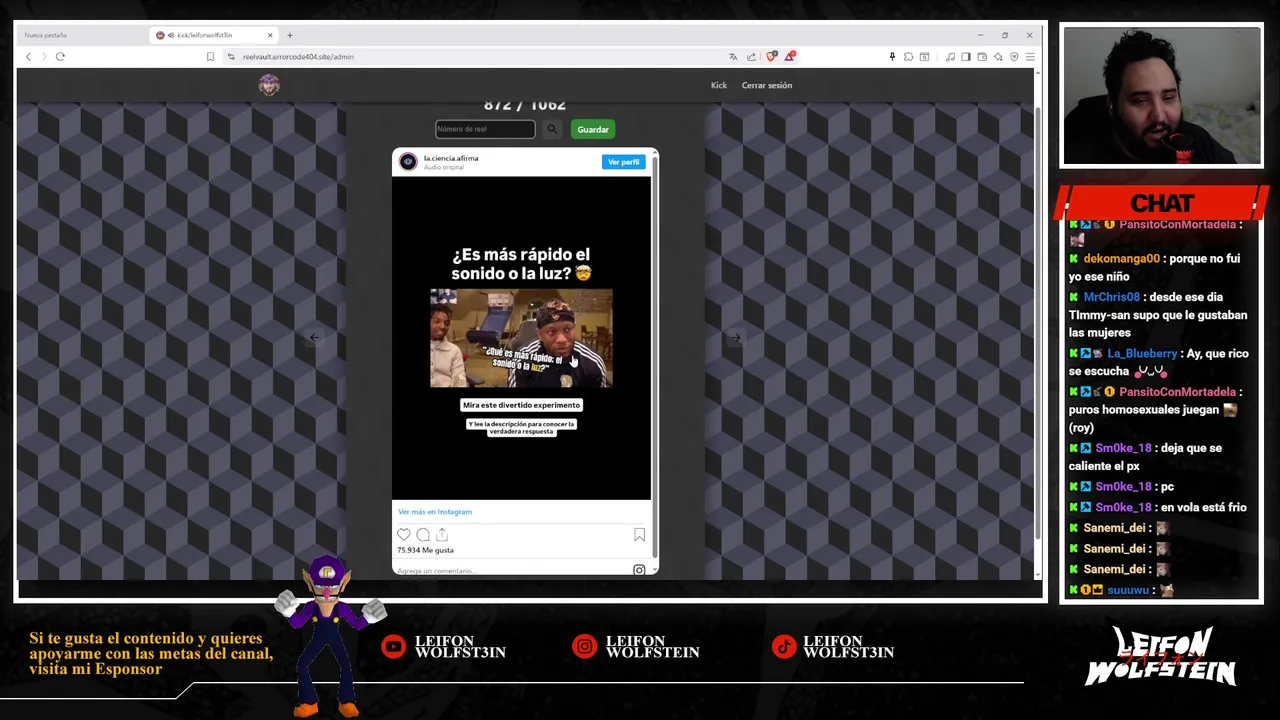Screen dimensions: 1280x720
Task: Open the Ver más en Instagram link
Action: 435,512
